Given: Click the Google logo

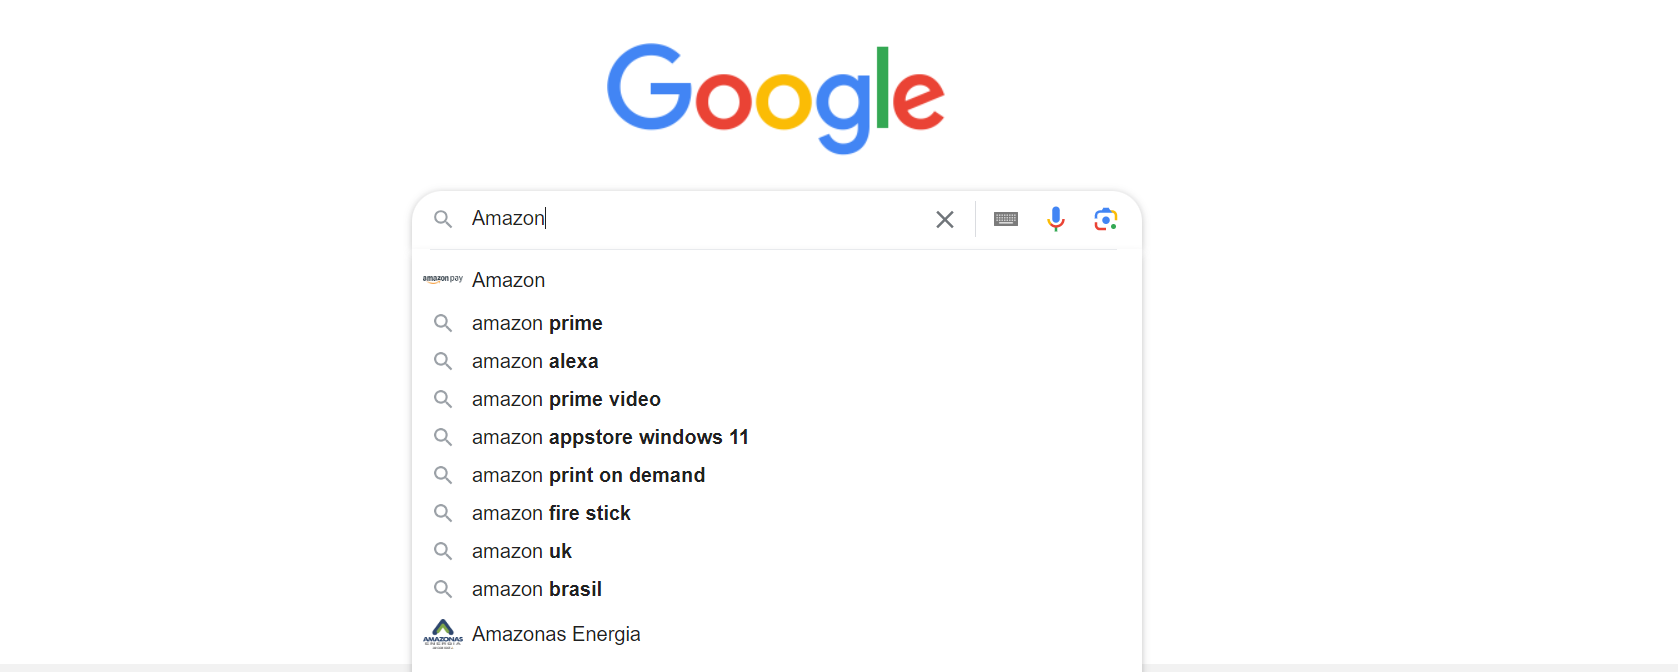Looking at the screenshot, I should 776,97.
